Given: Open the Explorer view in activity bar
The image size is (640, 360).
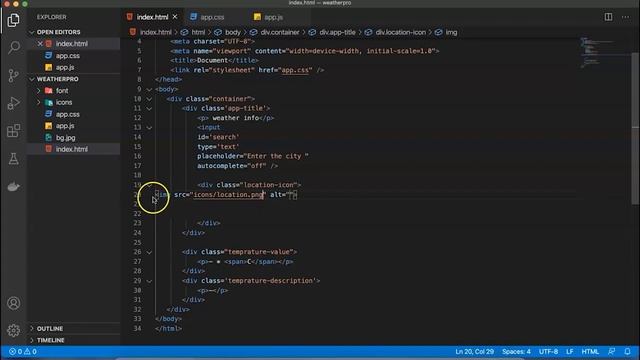Looking at the screenshot, I should pos(13,20).
